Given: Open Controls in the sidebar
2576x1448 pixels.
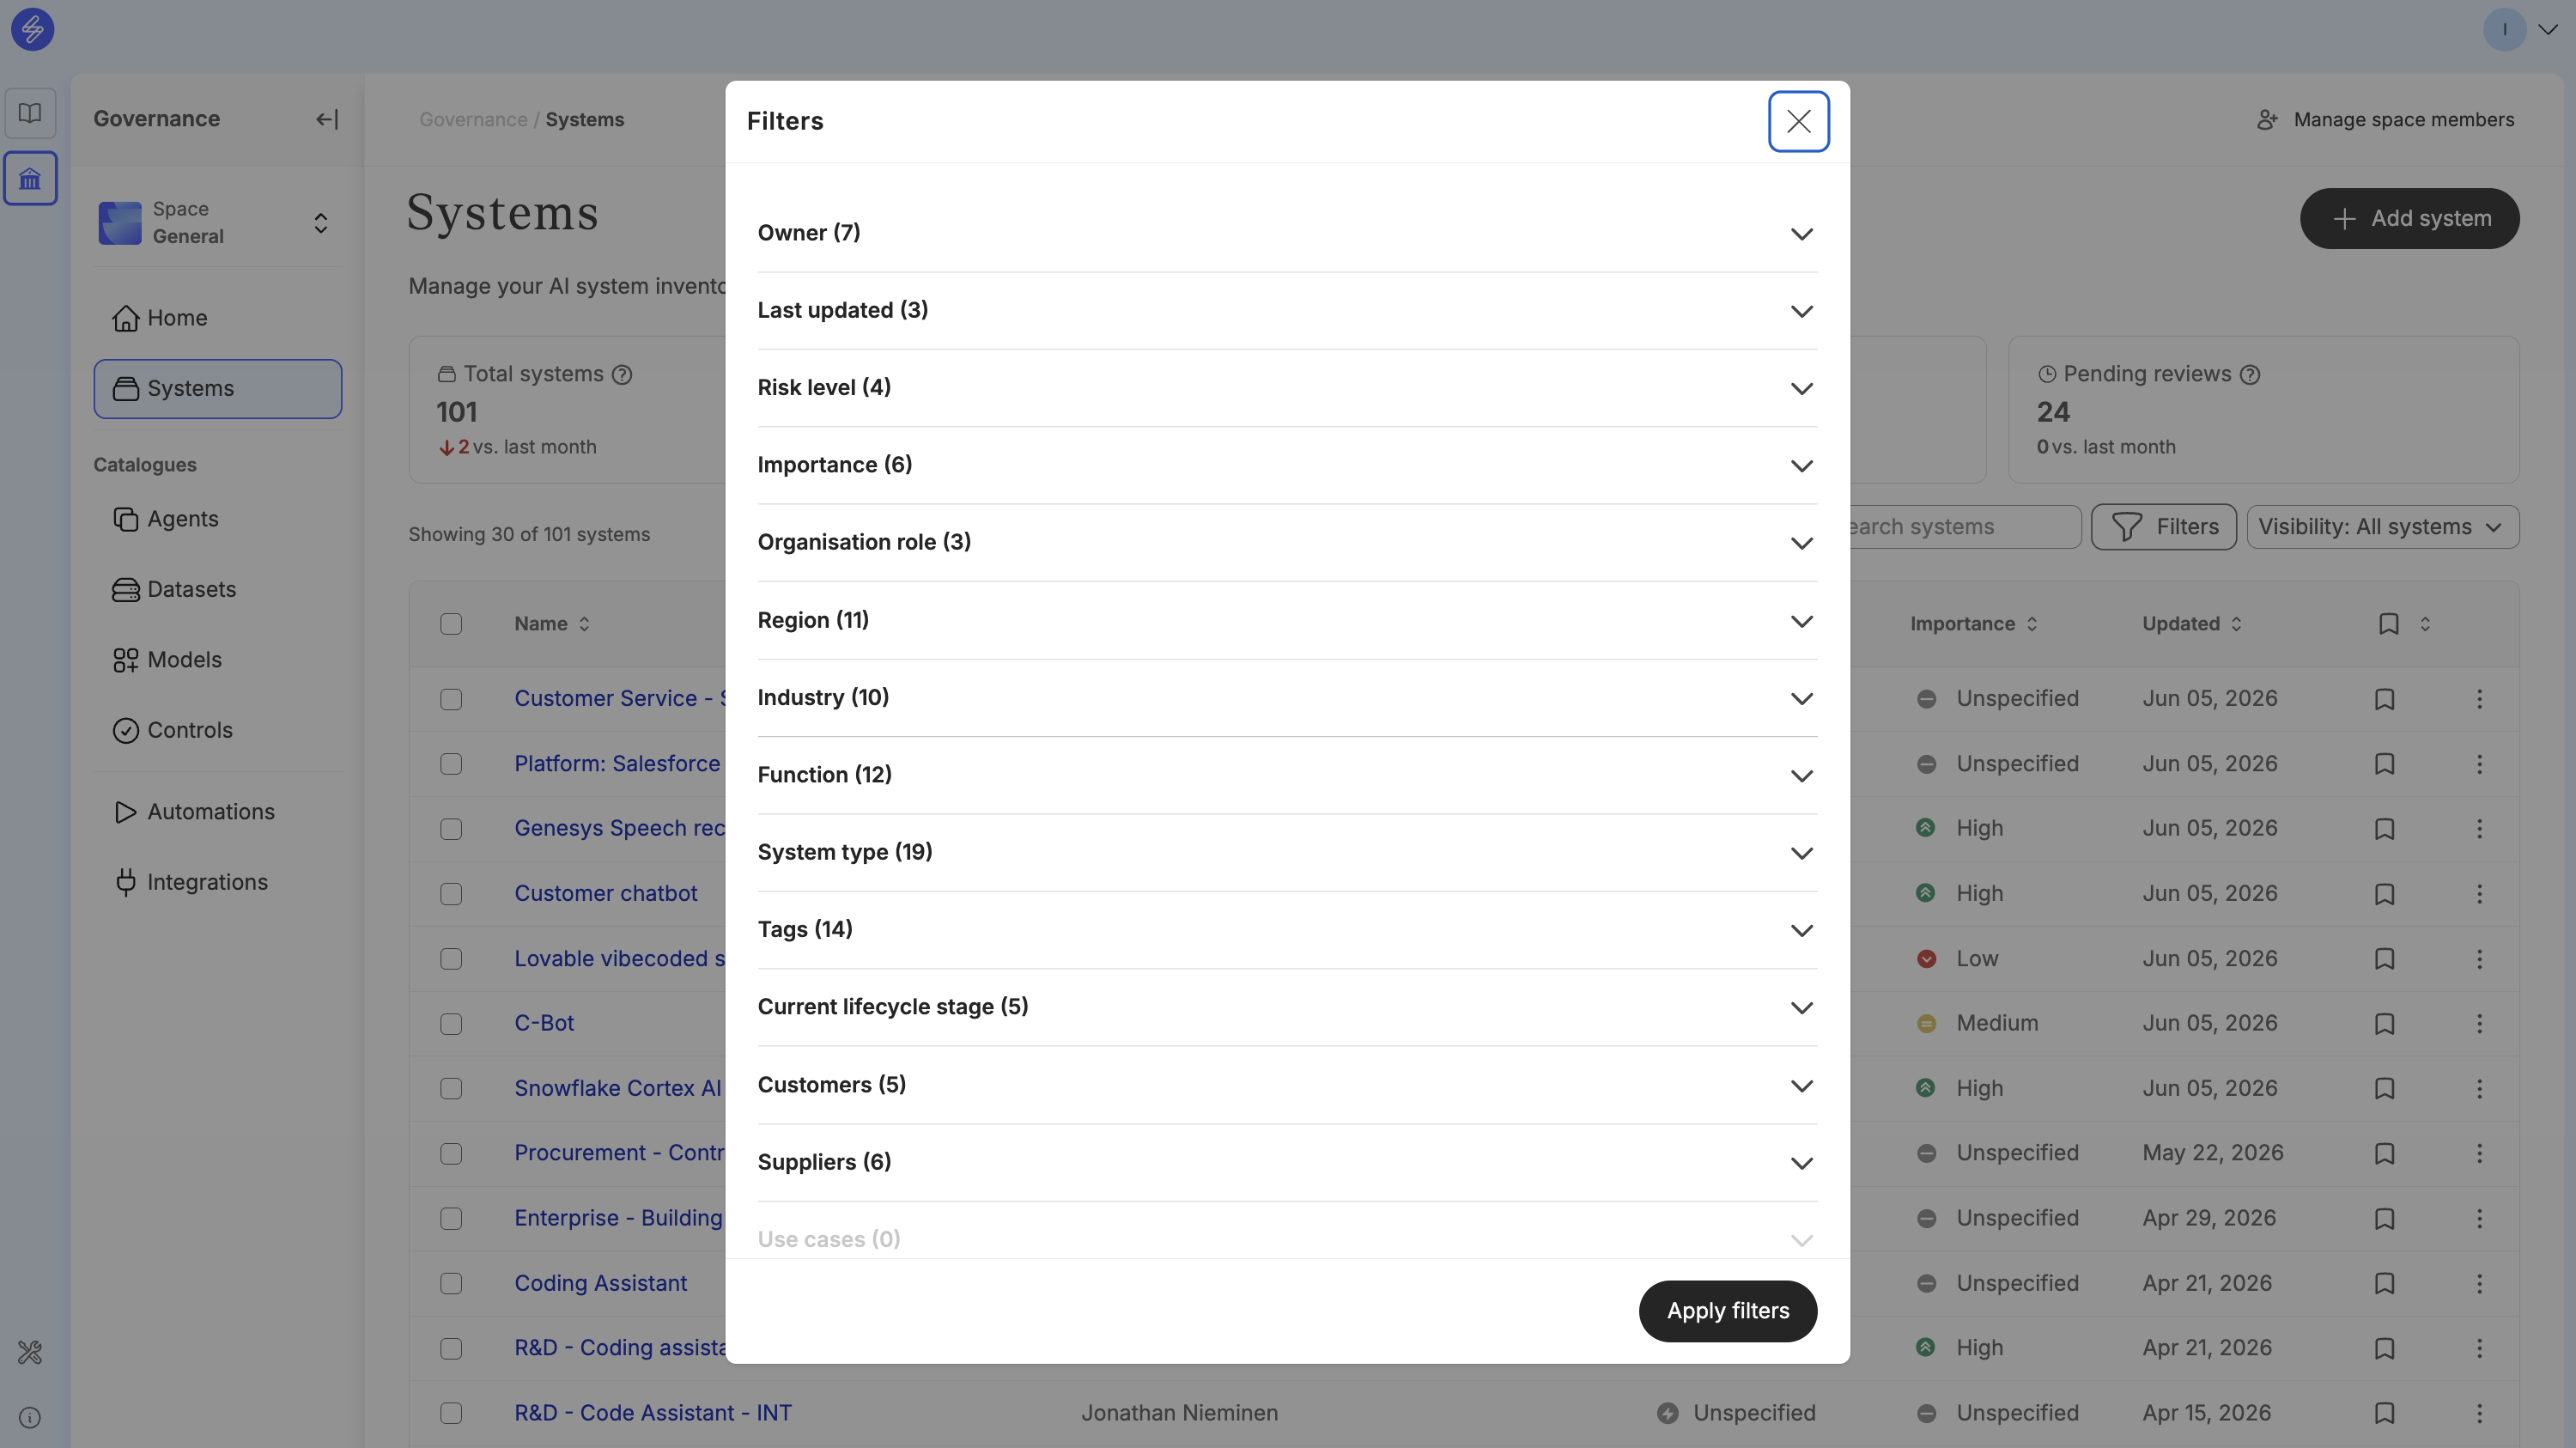Looking at the screenshot, I should pyautogui.click(x=218, y=731).
